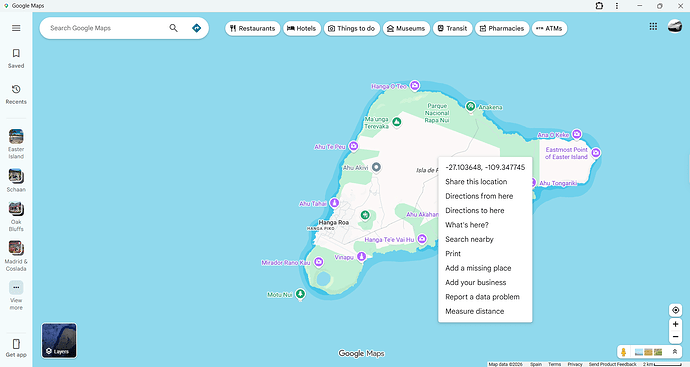Click the View more ellipsis button
The image size is (690, 367).
pos(16,287)
